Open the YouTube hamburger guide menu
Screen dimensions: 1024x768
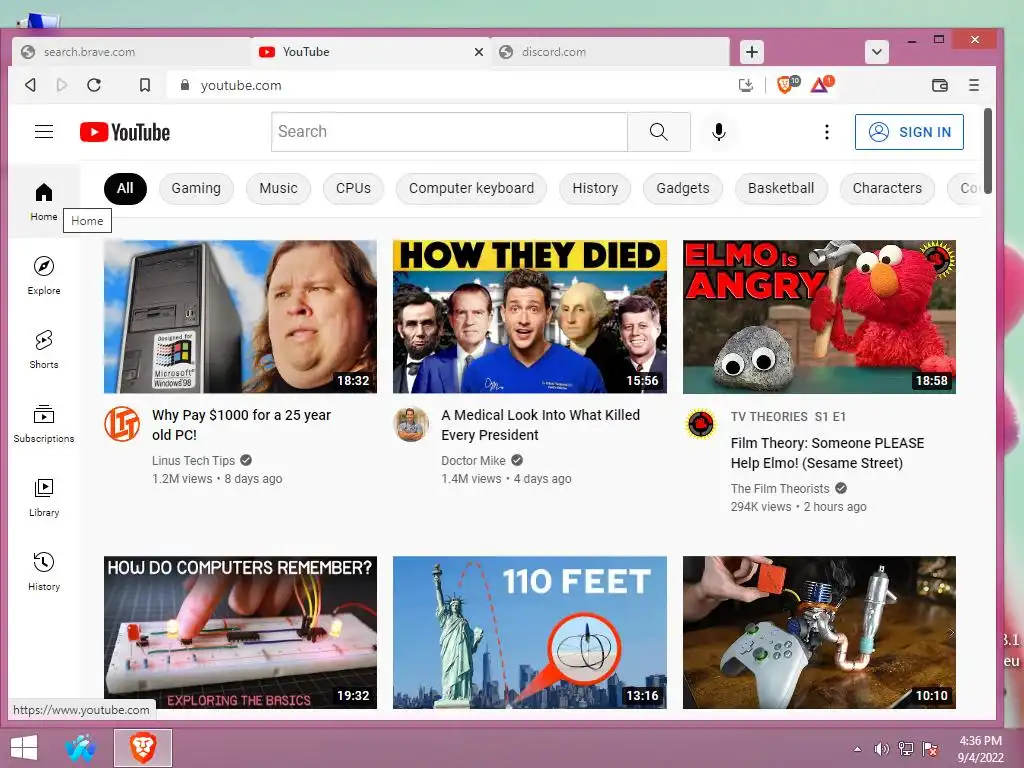(x=44, y=132)
